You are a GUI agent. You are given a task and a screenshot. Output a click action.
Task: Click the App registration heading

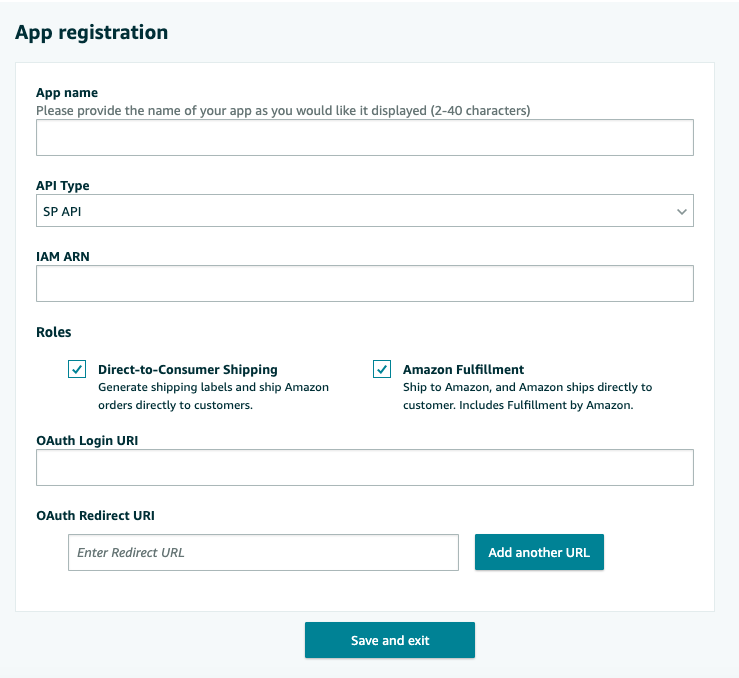click(91, 32)
